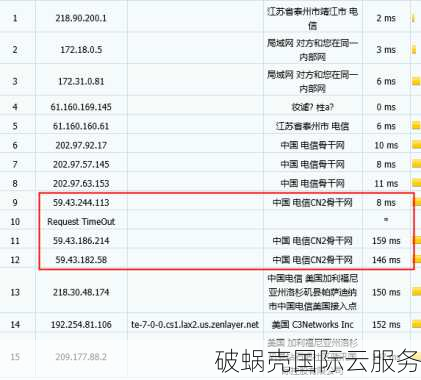Select hop number 14 cell
Screen dimensions: 421x380
click(x=15, y=324)
